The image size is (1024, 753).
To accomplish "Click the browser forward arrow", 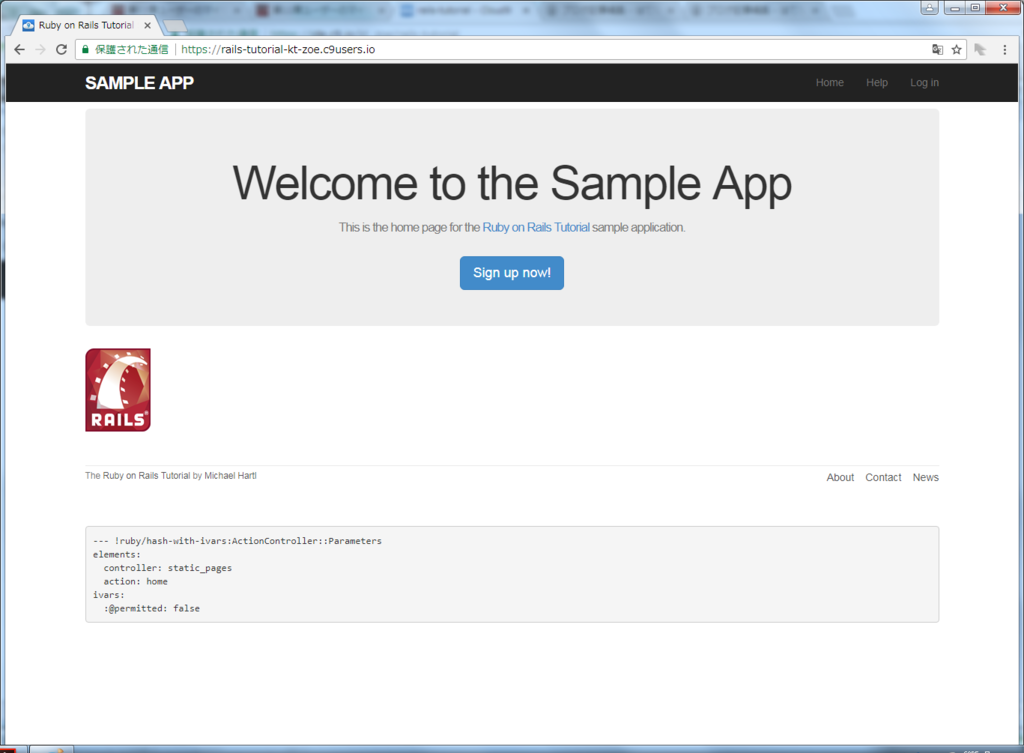I will pyautogui.click(x=40, y=50).
